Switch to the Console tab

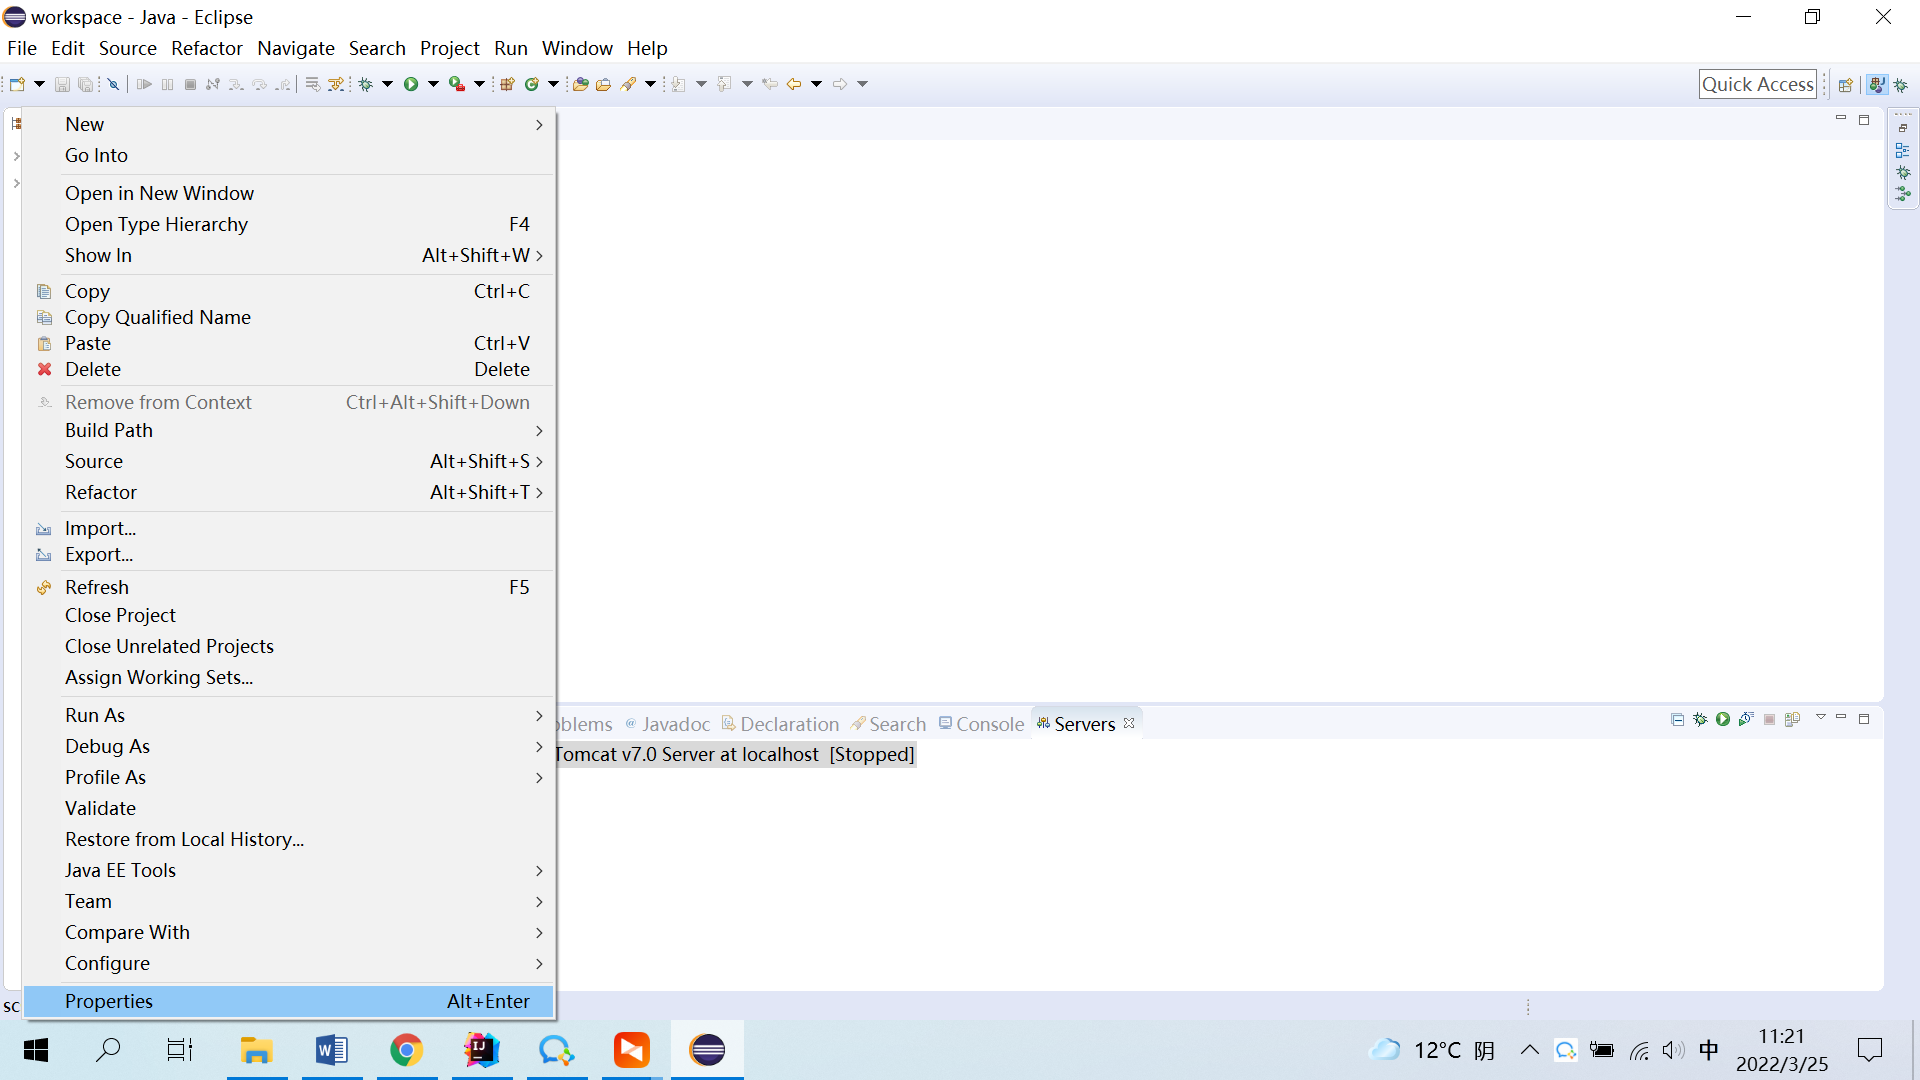[989, 724]
